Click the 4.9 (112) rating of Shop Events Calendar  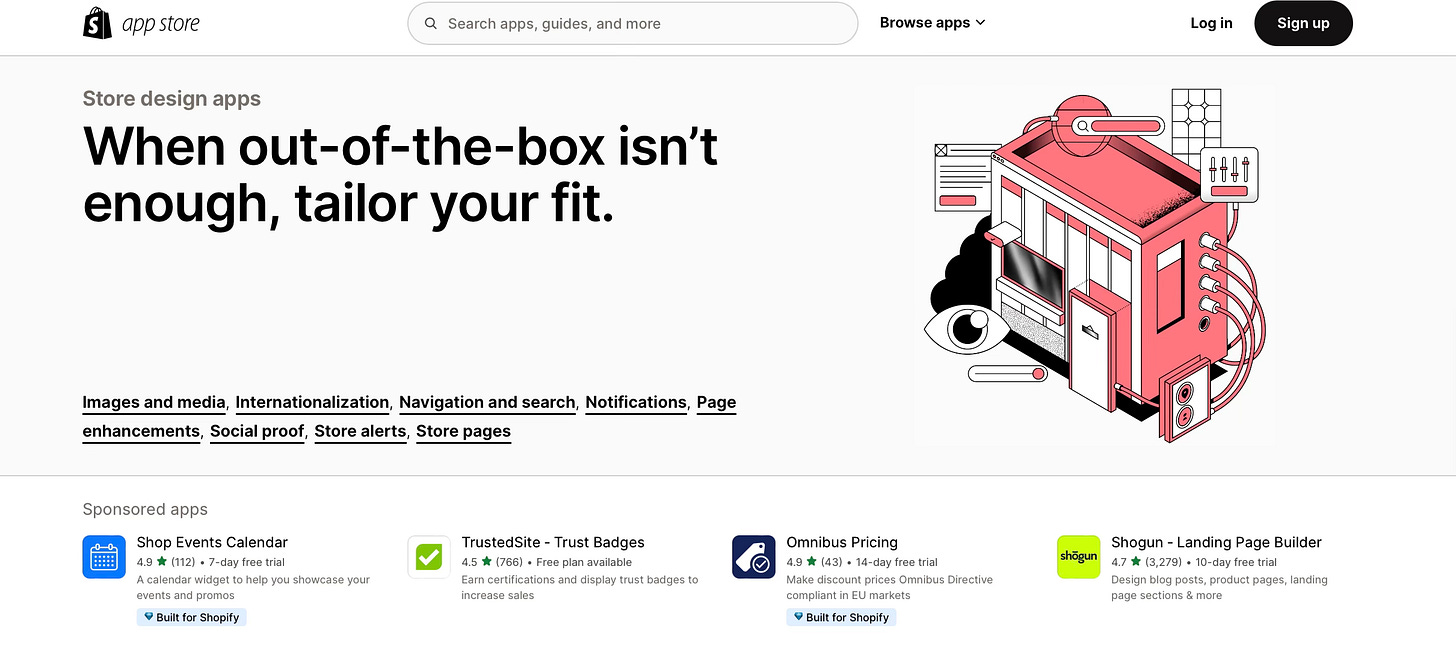pyautogui.click(x=166, y=562)
